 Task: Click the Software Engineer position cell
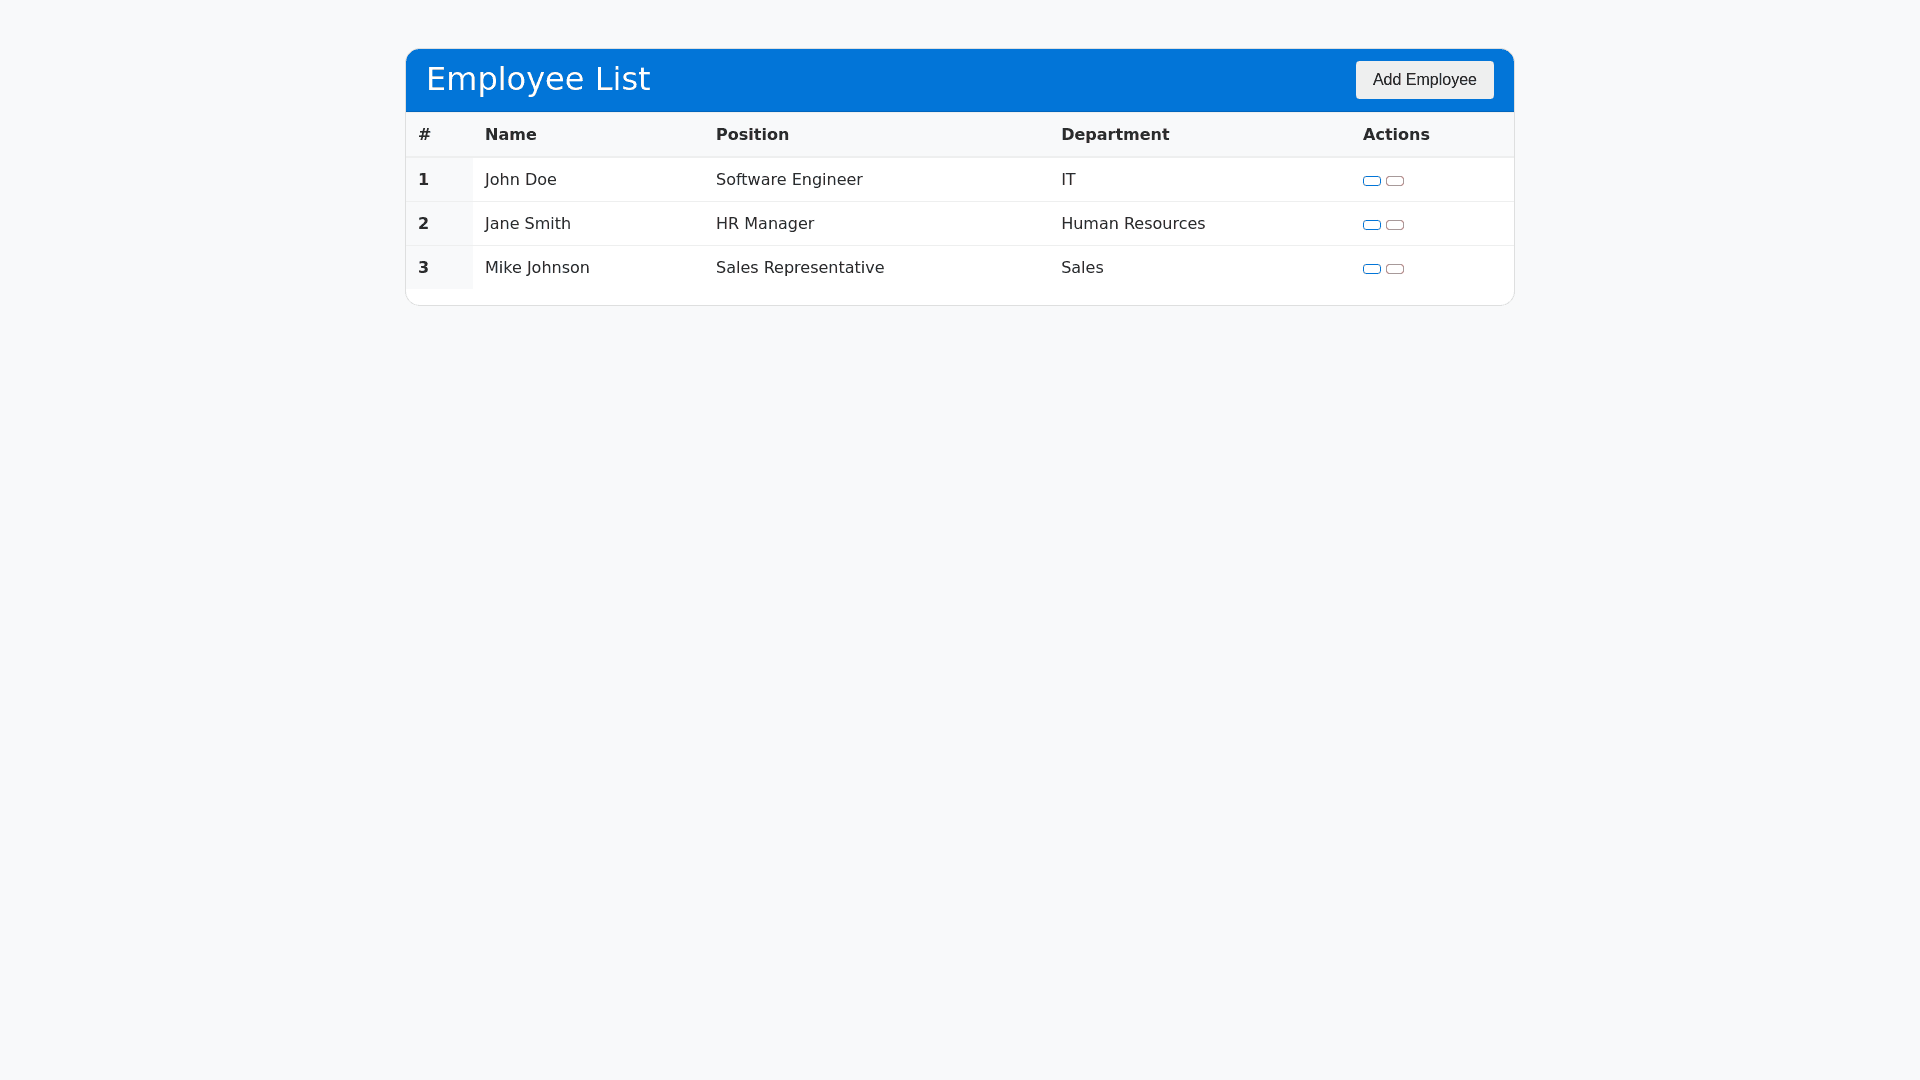788,180
